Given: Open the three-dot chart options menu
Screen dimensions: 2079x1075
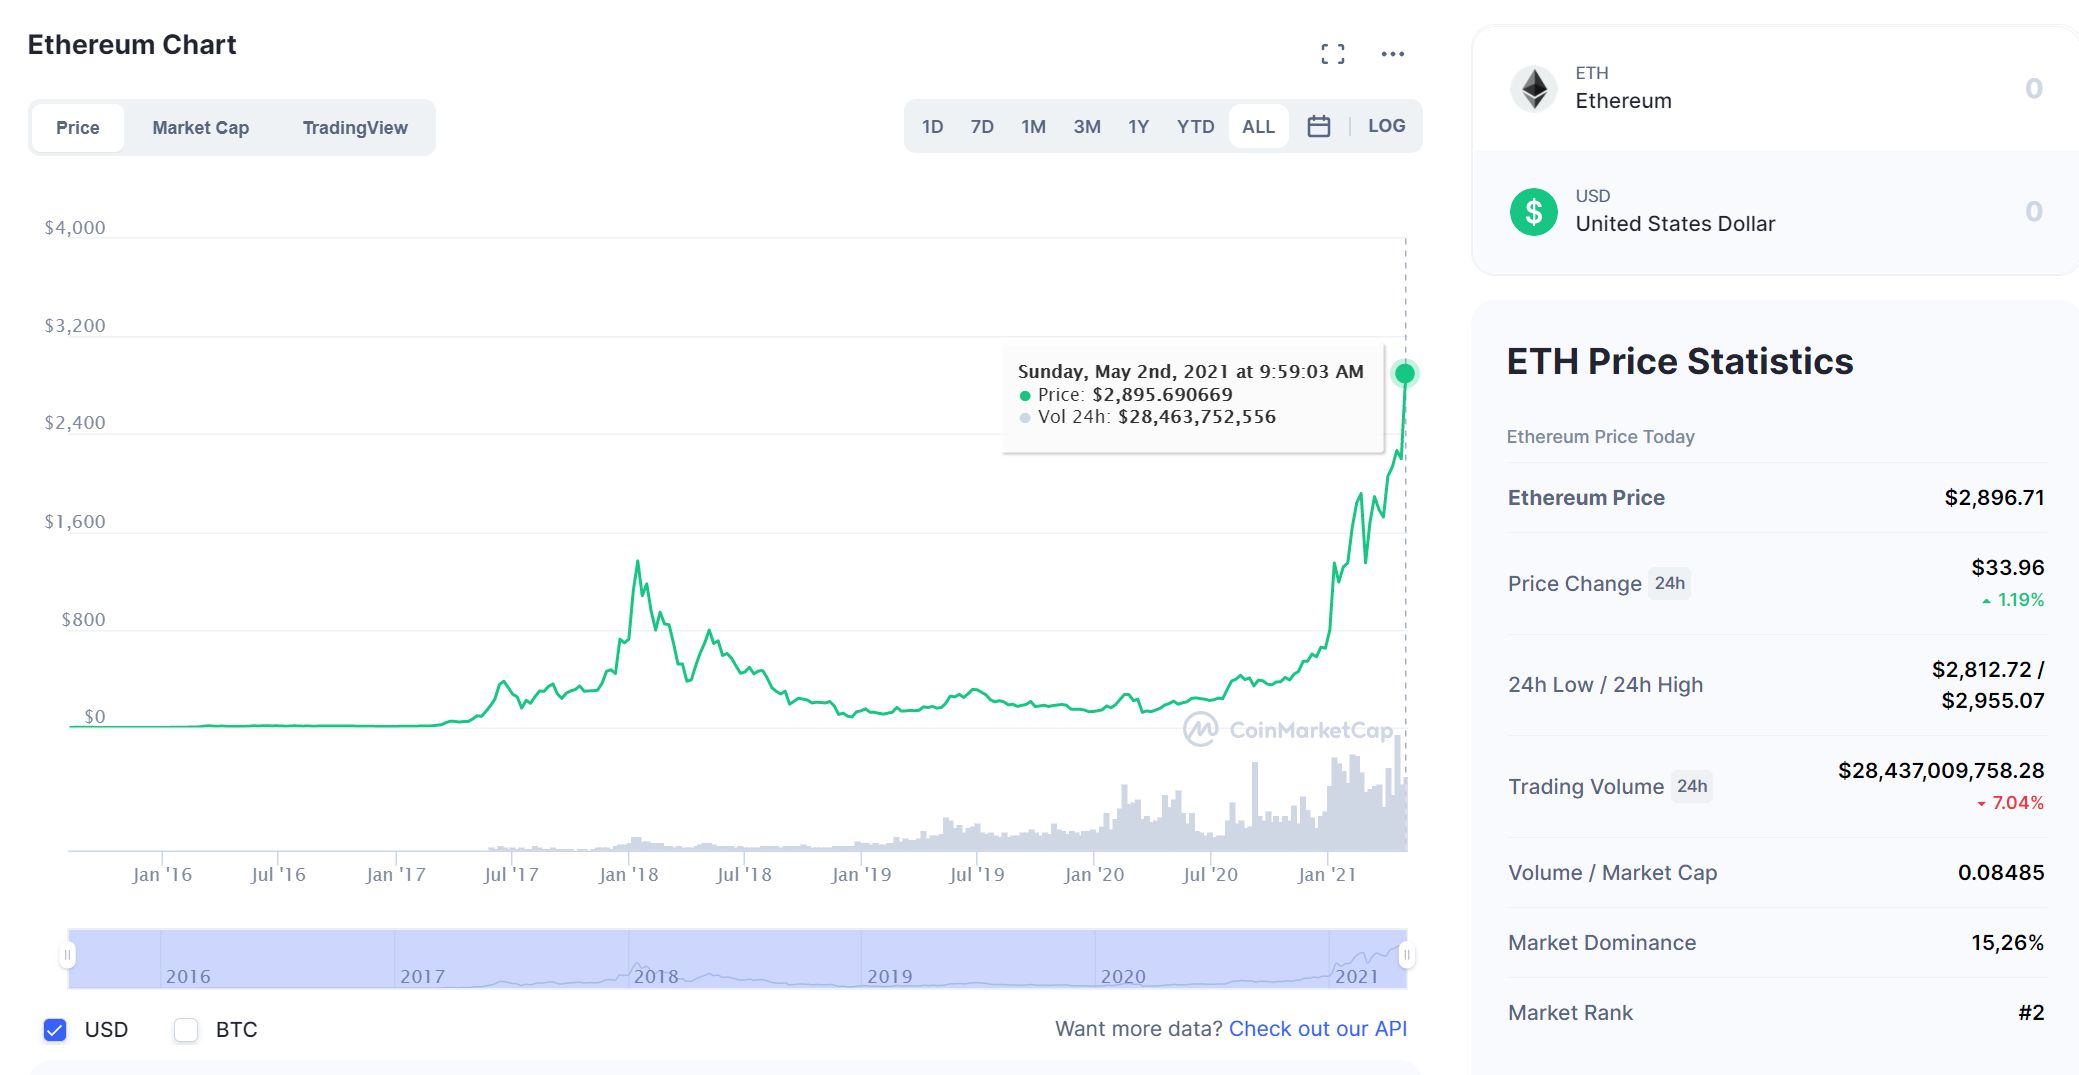Looking at the screenshot, I should click(x=1392, y=54).
